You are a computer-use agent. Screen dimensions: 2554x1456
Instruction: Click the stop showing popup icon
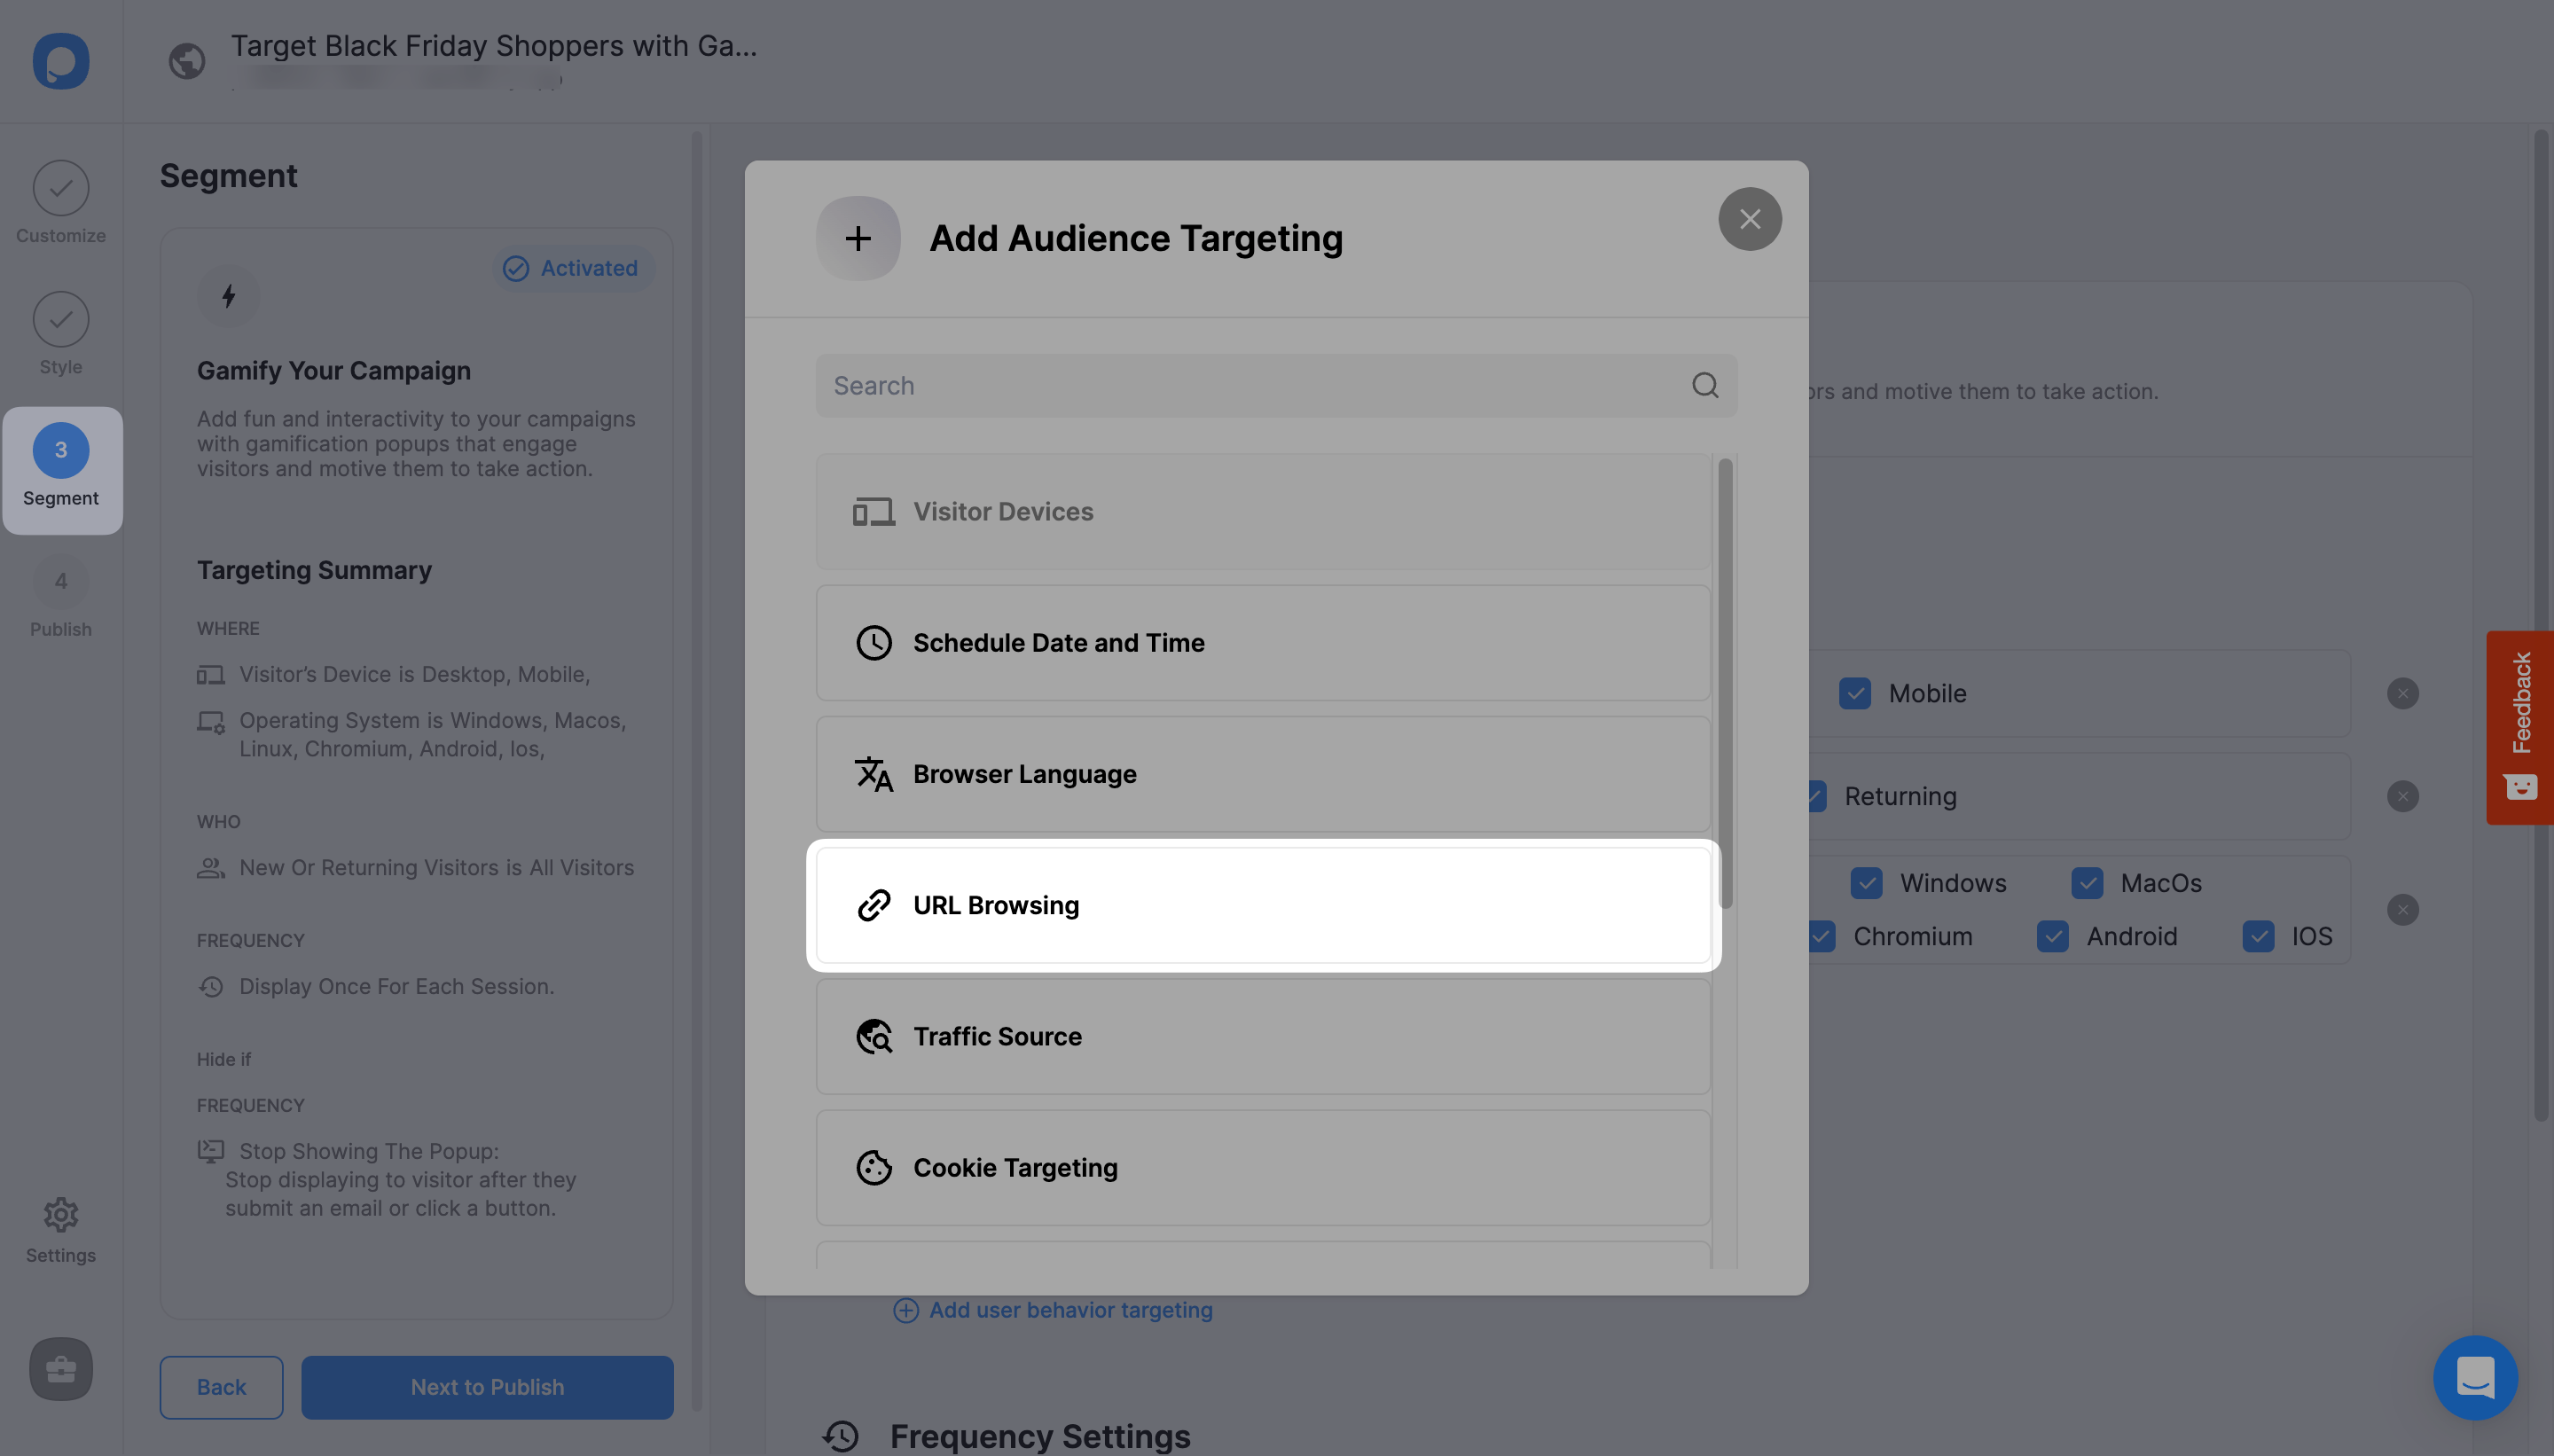(210, 1151)
